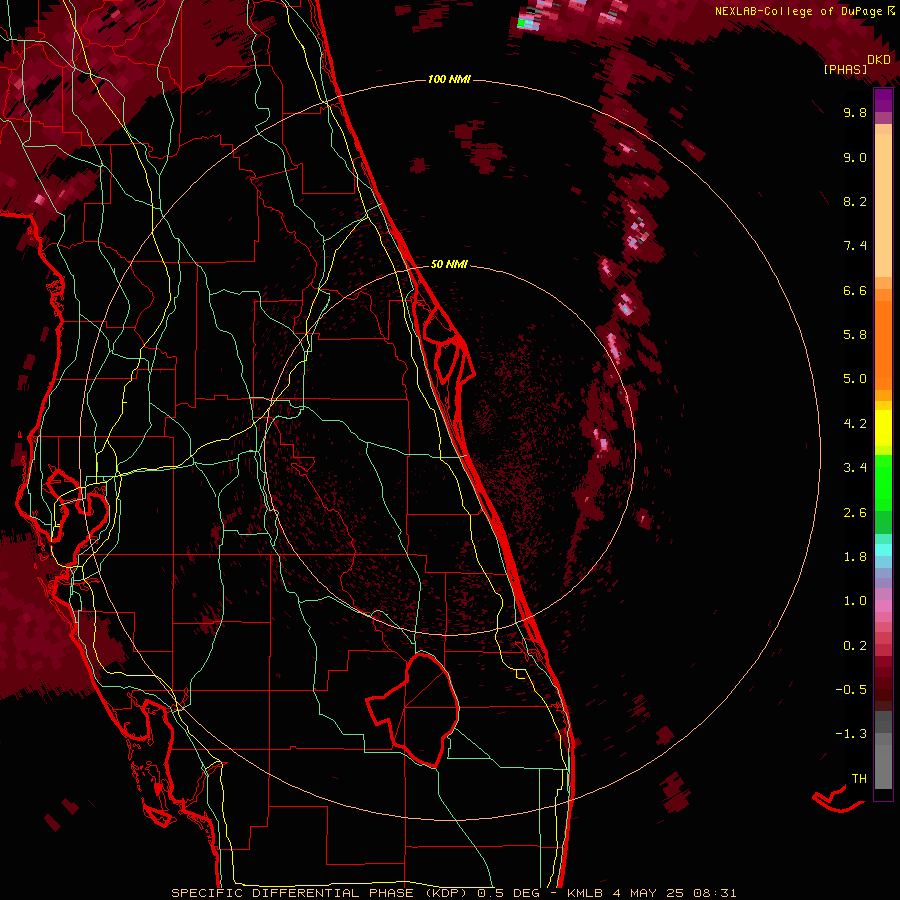Screen dimensions: 900x900
Task: Select the -0.5 value on the scale
Action: click(x=851, y=690)
